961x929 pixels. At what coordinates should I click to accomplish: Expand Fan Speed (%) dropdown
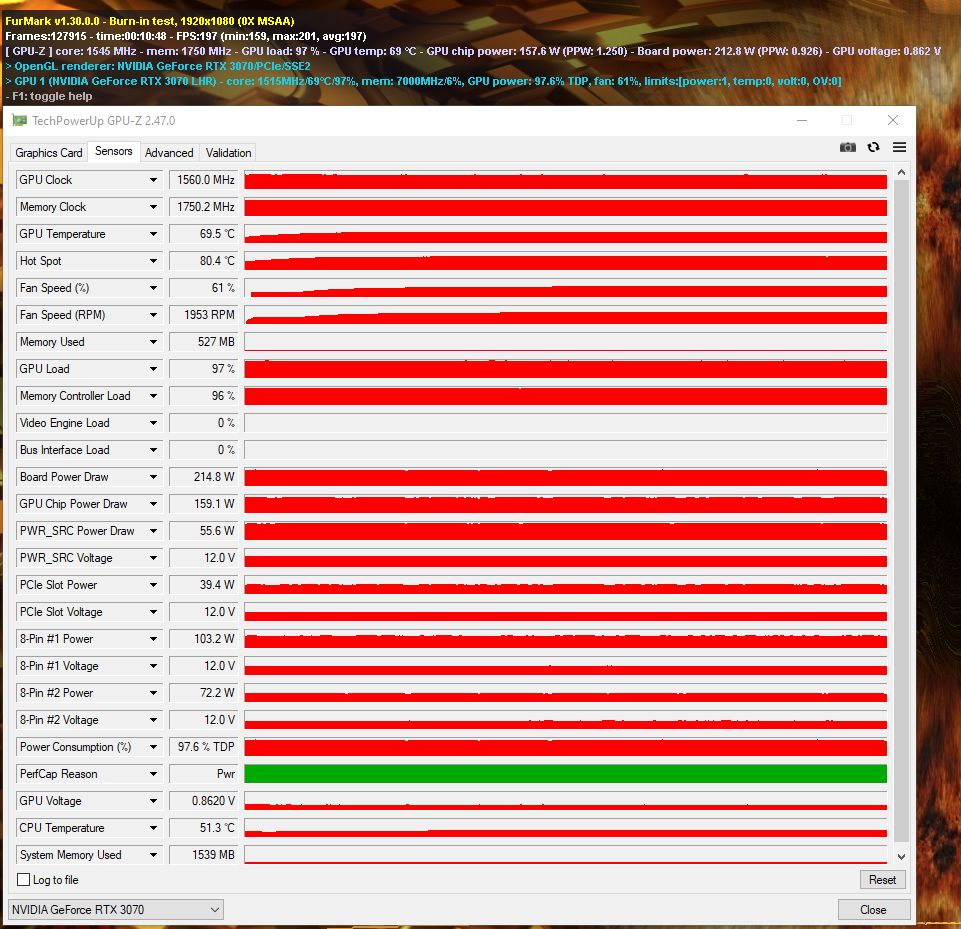click(x=153, y=288)
